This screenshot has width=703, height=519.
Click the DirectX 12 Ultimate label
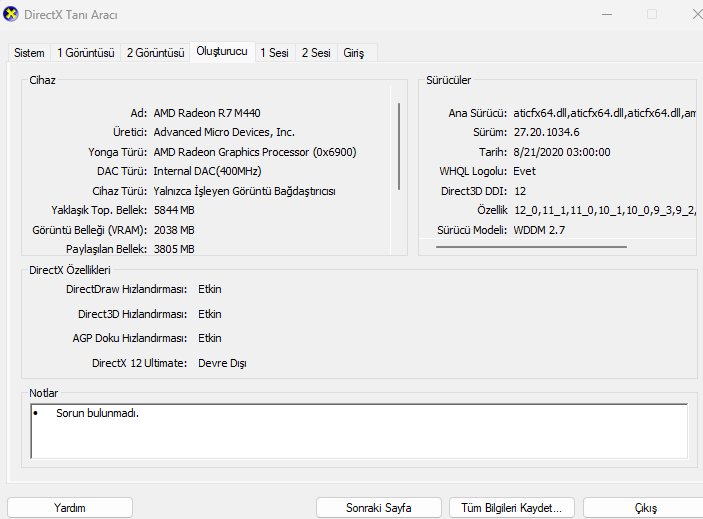point(139,363)
